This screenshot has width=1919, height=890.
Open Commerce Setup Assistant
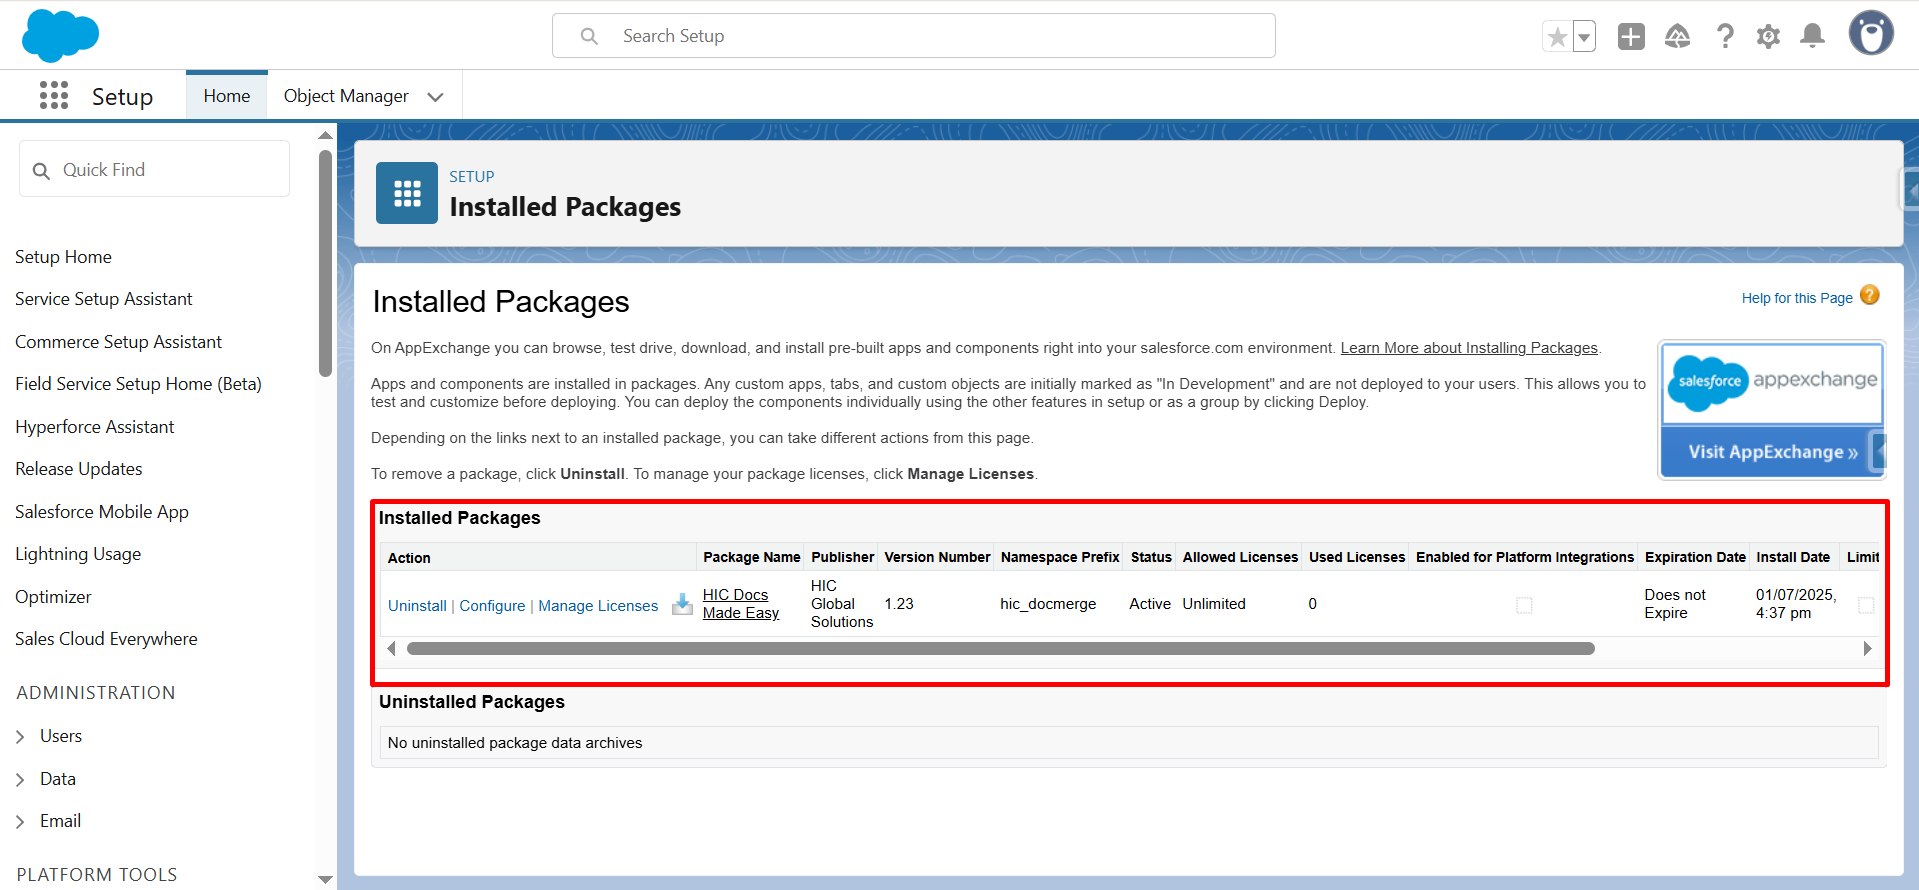coord(118,342)
